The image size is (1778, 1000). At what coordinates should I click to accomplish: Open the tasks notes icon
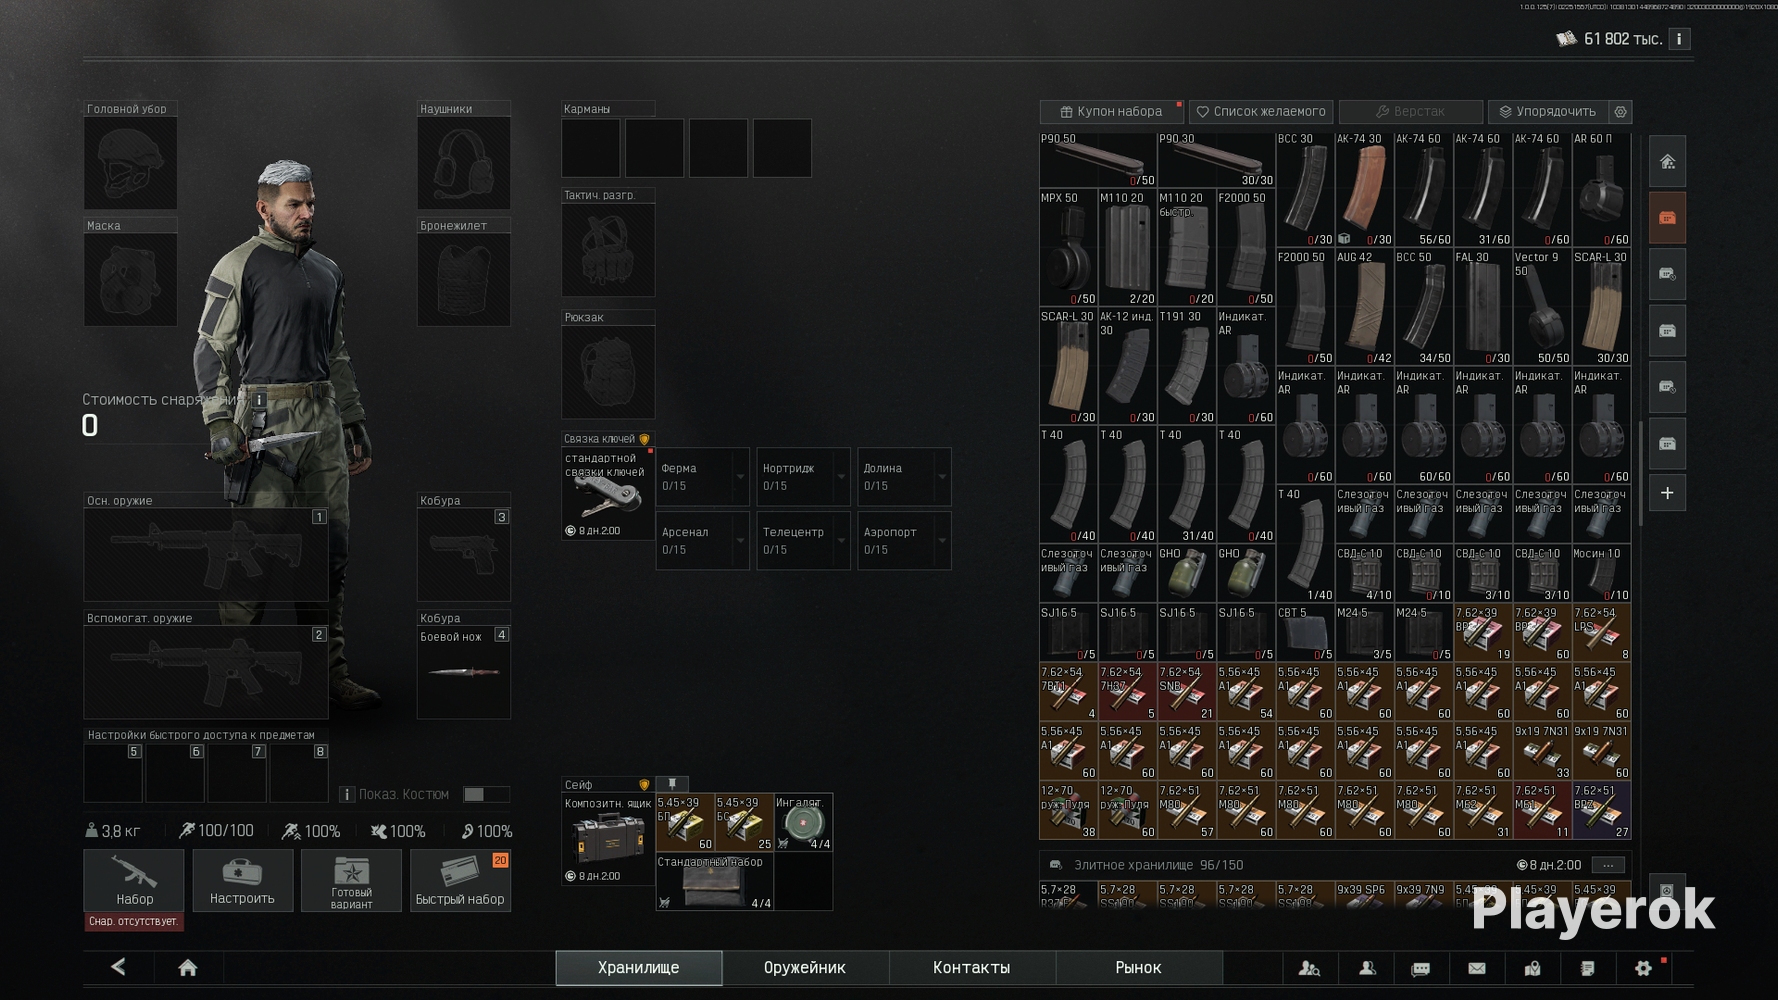1587,968
